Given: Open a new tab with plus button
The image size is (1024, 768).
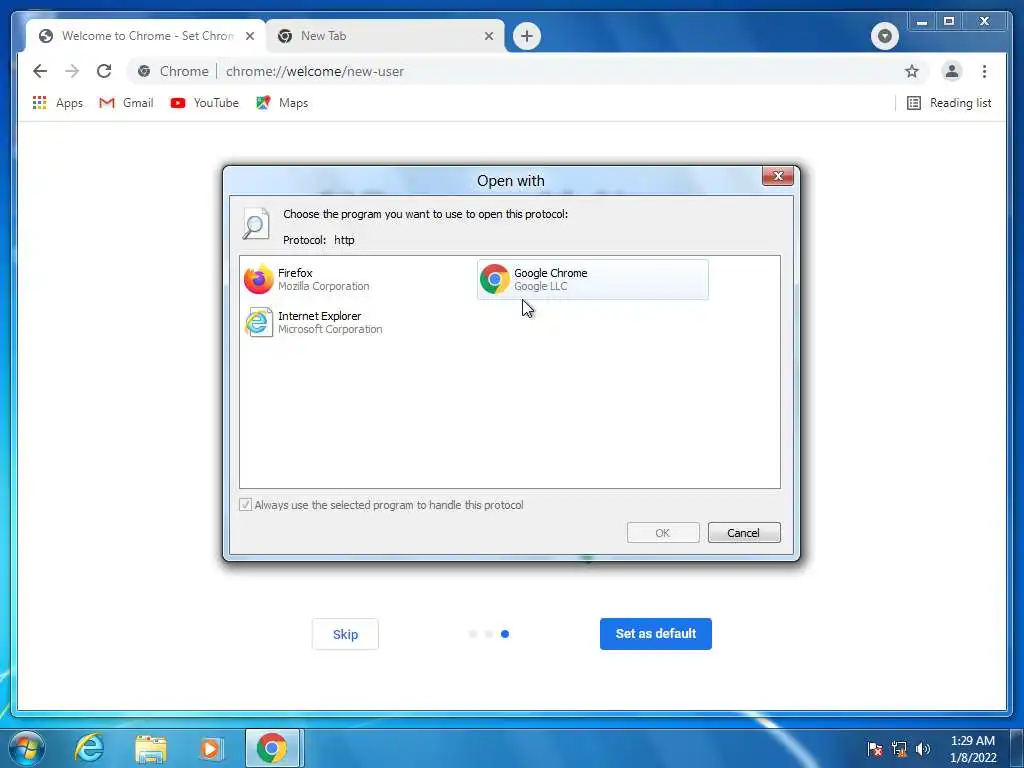Looking at the screenshot, I should tap(526, 36).
